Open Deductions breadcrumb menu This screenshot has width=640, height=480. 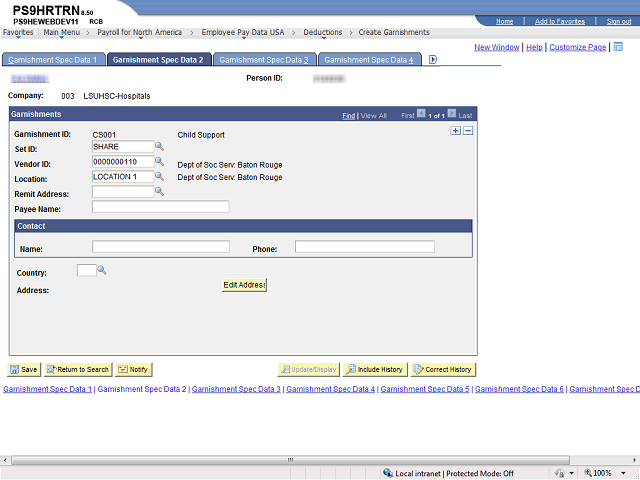coord(322,32)
